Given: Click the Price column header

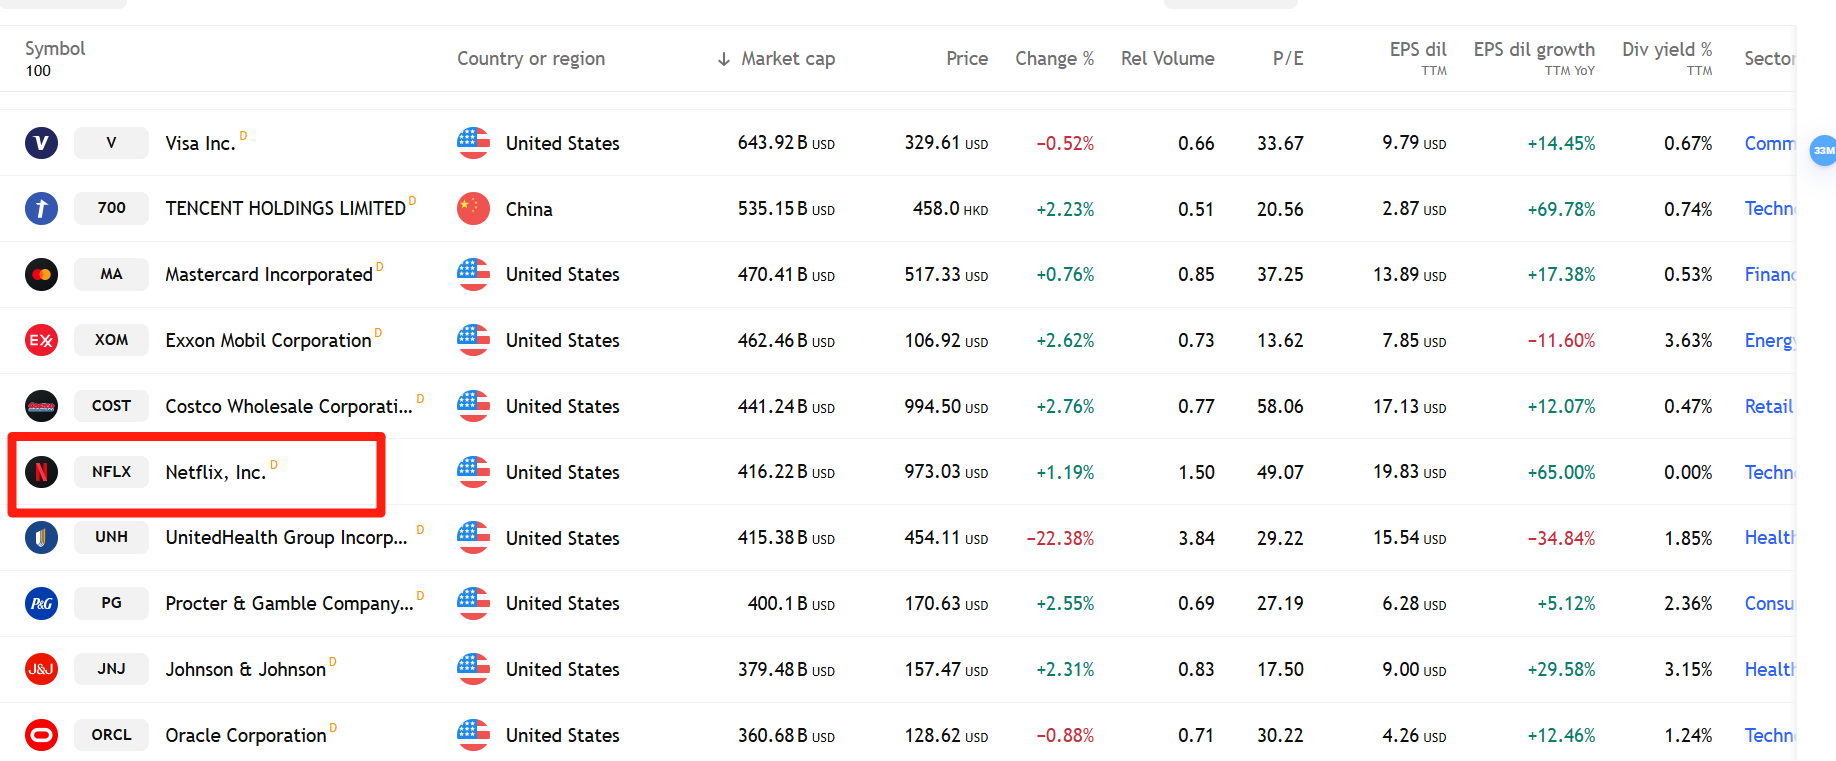Looking at the screenshot, I should pos(967,58).
